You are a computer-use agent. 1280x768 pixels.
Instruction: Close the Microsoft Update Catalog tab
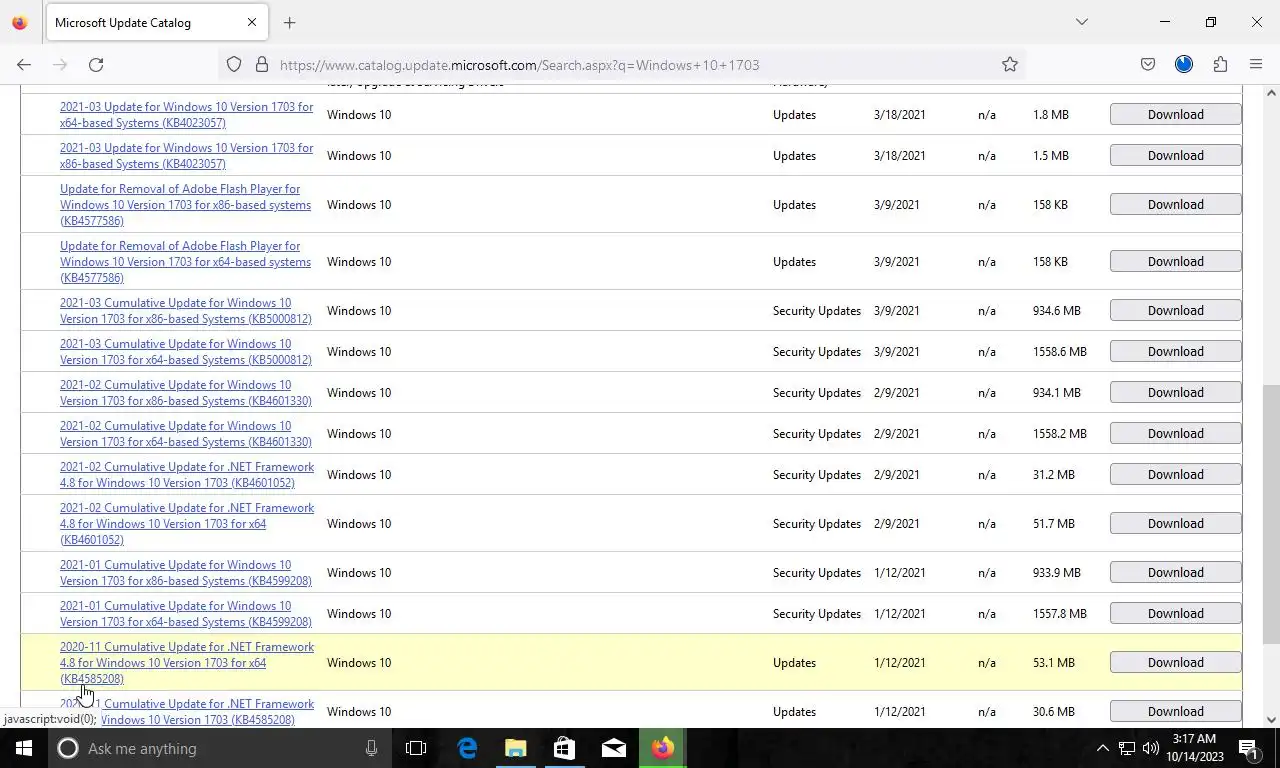point(251,22)
